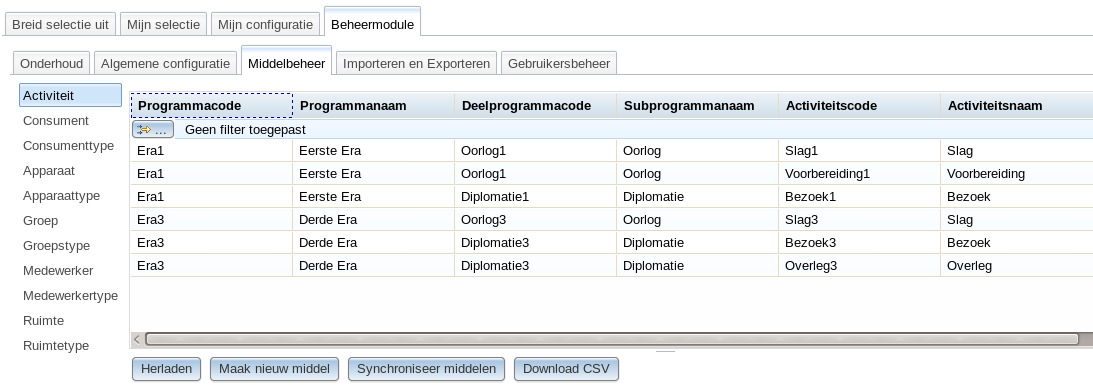Screen dimensions: 1093x388
Task: Sort by Programmanaam column header
Action: coord(374,106)
